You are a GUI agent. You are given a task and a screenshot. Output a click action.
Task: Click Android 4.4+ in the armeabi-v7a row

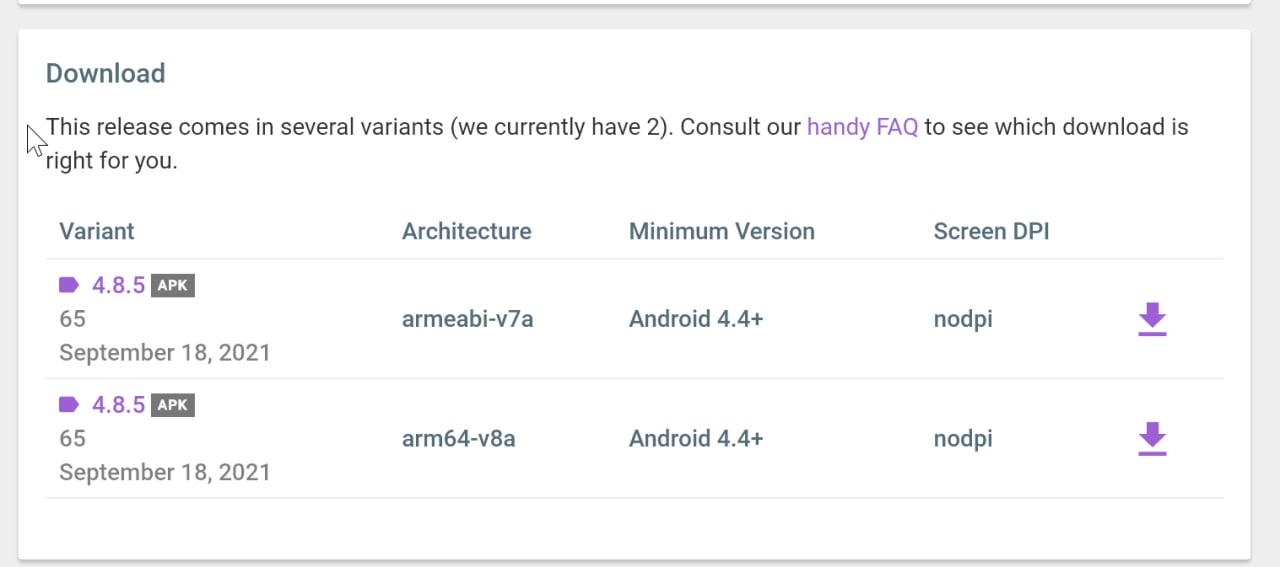pos(696,319)
